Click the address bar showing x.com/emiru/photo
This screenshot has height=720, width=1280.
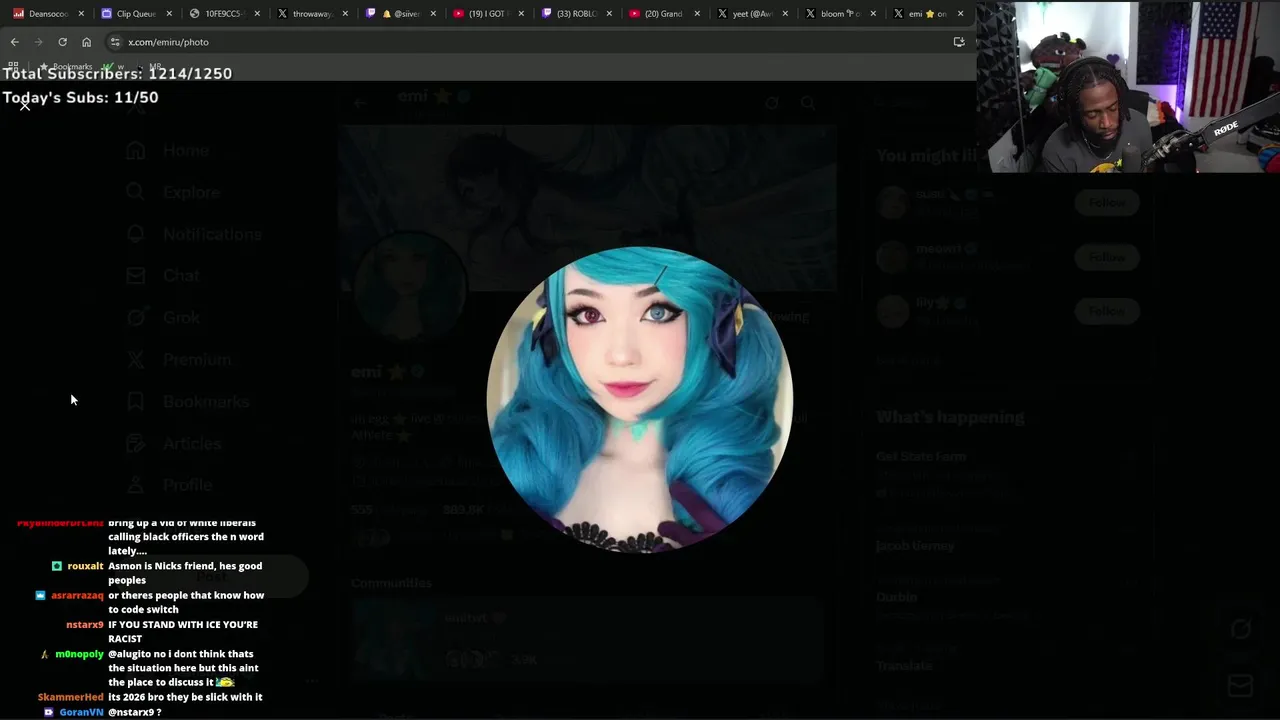point(530,42)
